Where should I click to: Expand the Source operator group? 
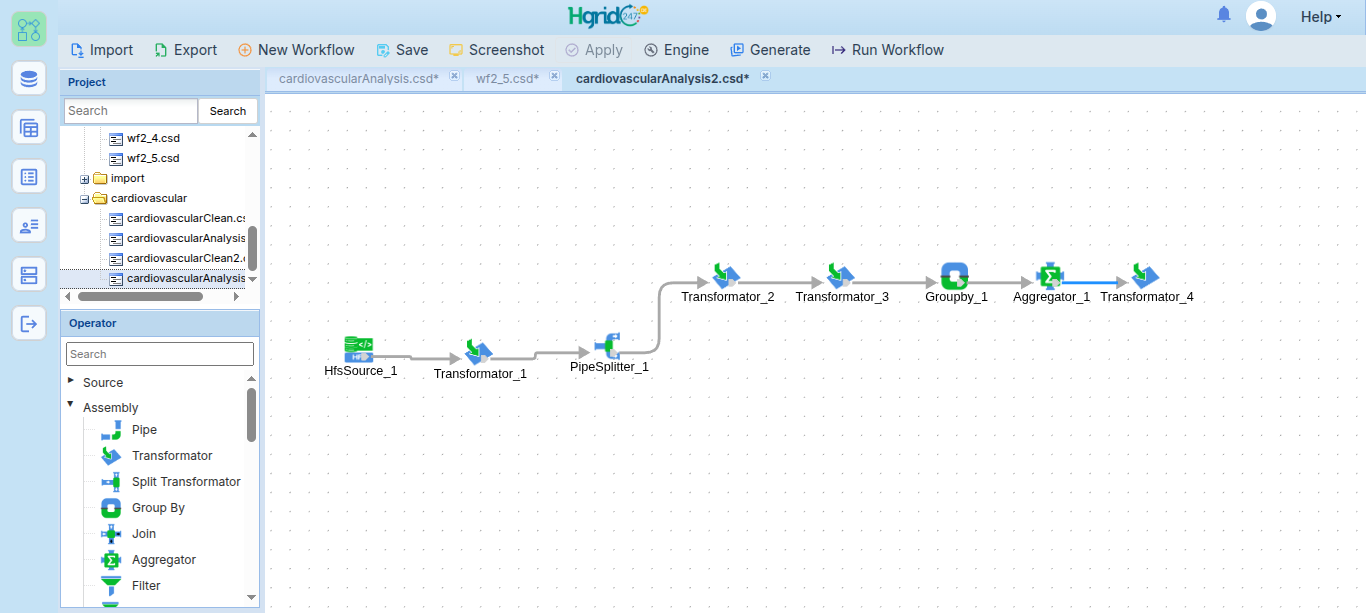coord(71,381)
